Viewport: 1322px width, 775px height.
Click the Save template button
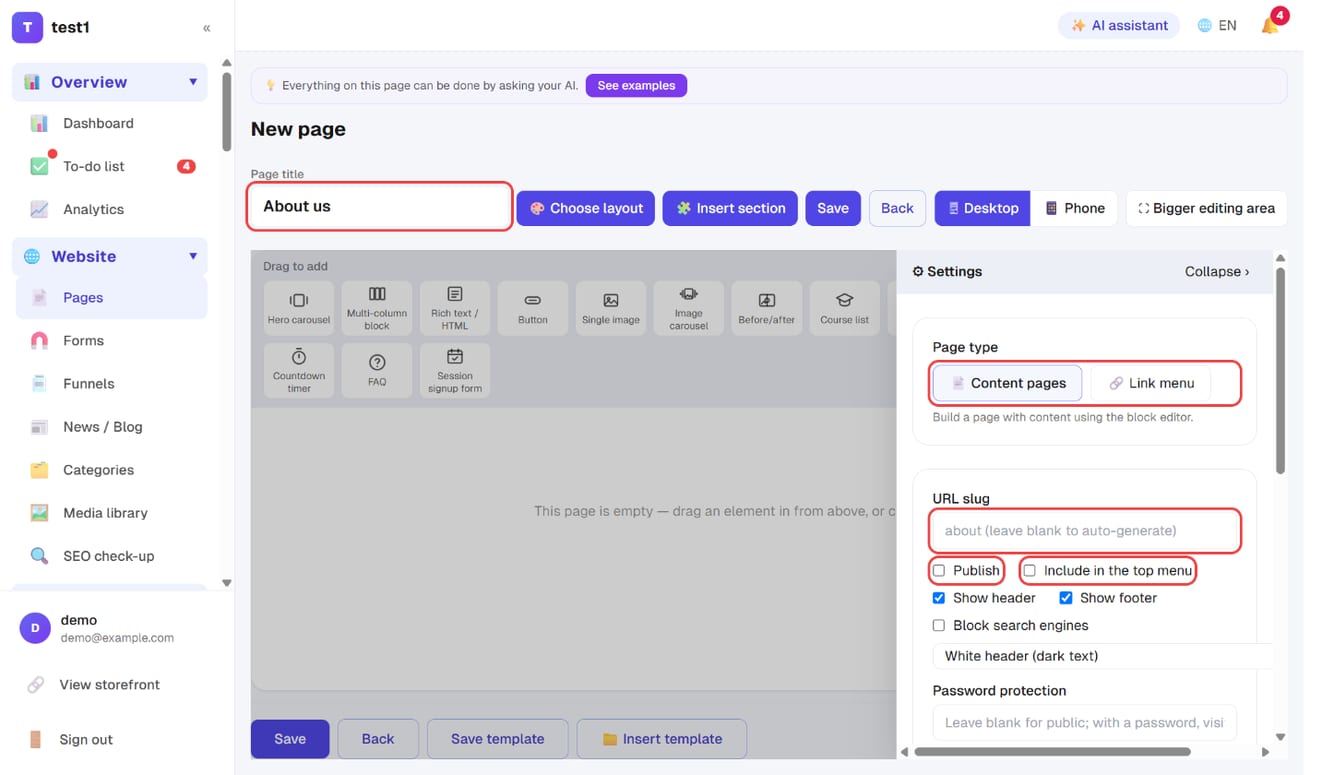coord(498,739)
